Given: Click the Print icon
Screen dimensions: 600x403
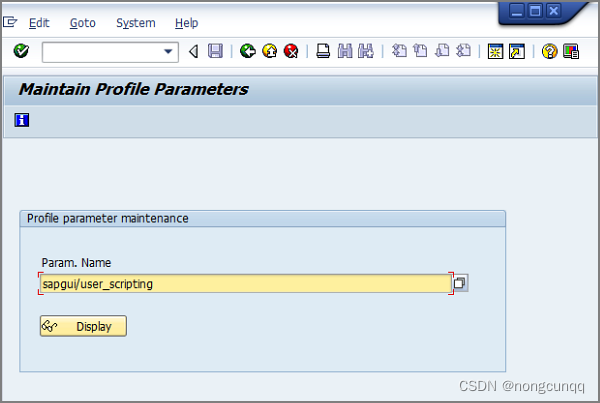Looking at the screenshot, I should point(323,51).
